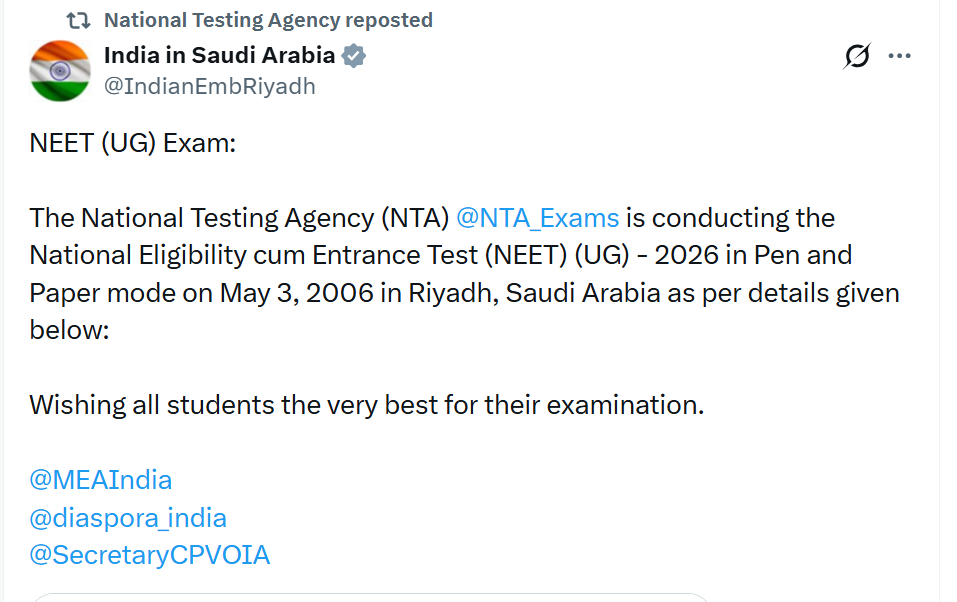Open the @diaspora_india mention
The width and height of the screenshot is (957, 602).
(x=128, y=518)
